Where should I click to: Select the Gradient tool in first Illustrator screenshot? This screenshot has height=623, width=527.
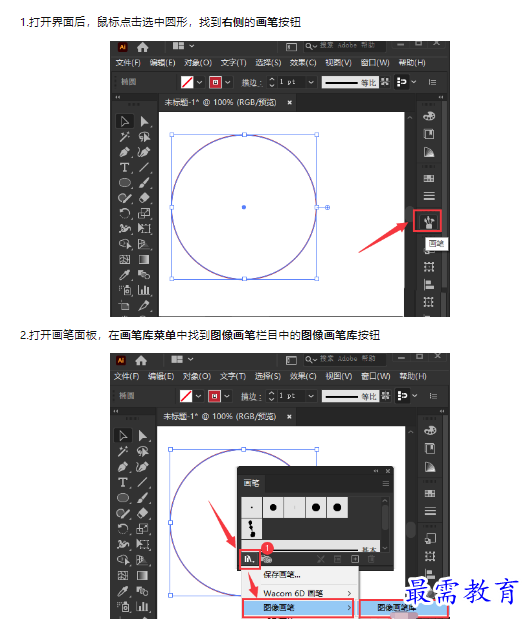click(144, 259)
